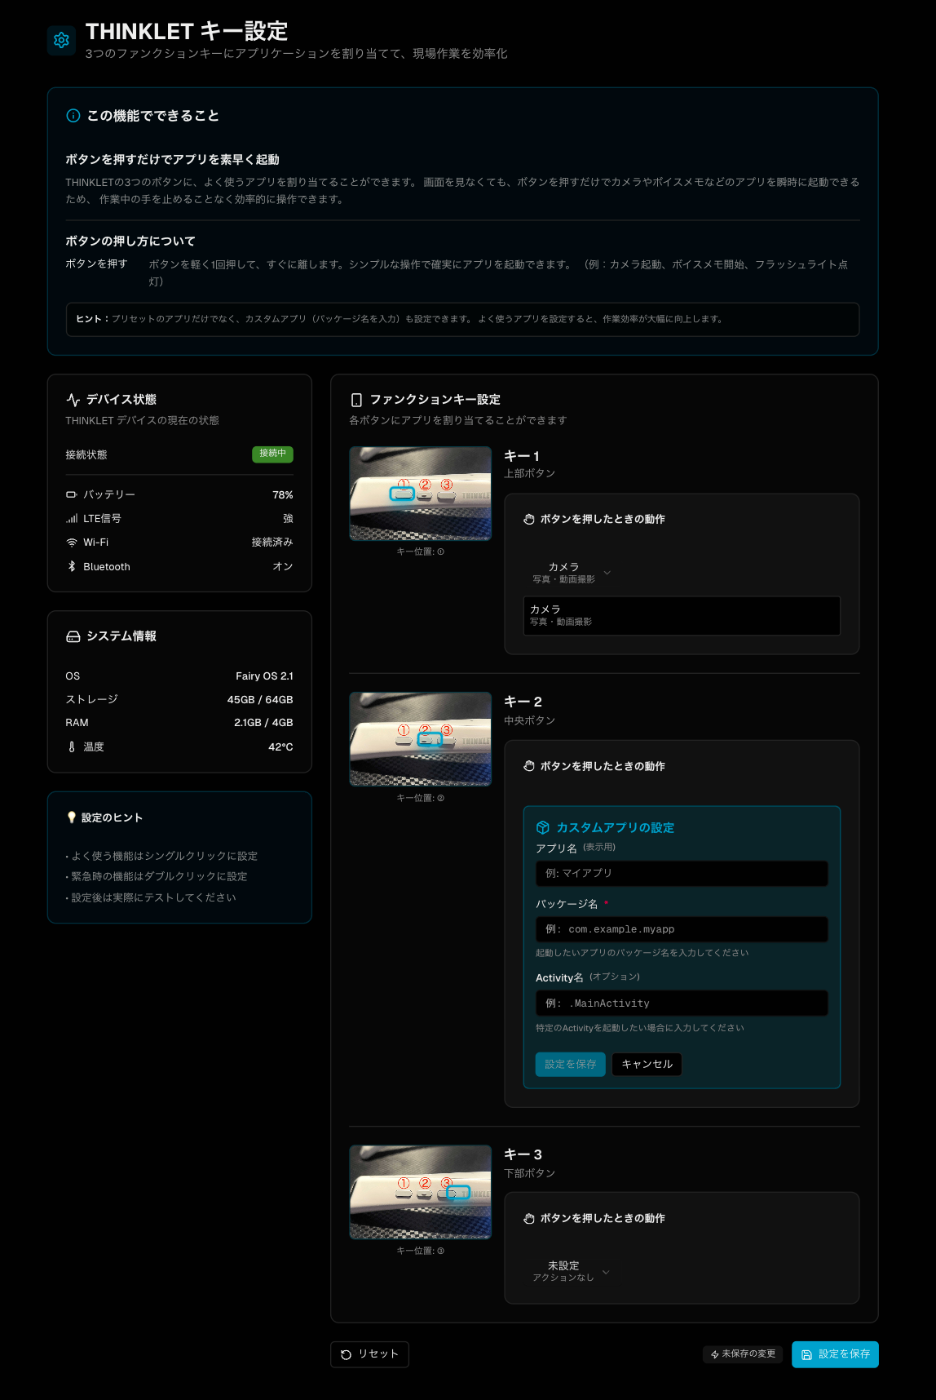Click the Activity名 input field
This screenshot has width=936, height=1400.
click(x=681, y=1004)
